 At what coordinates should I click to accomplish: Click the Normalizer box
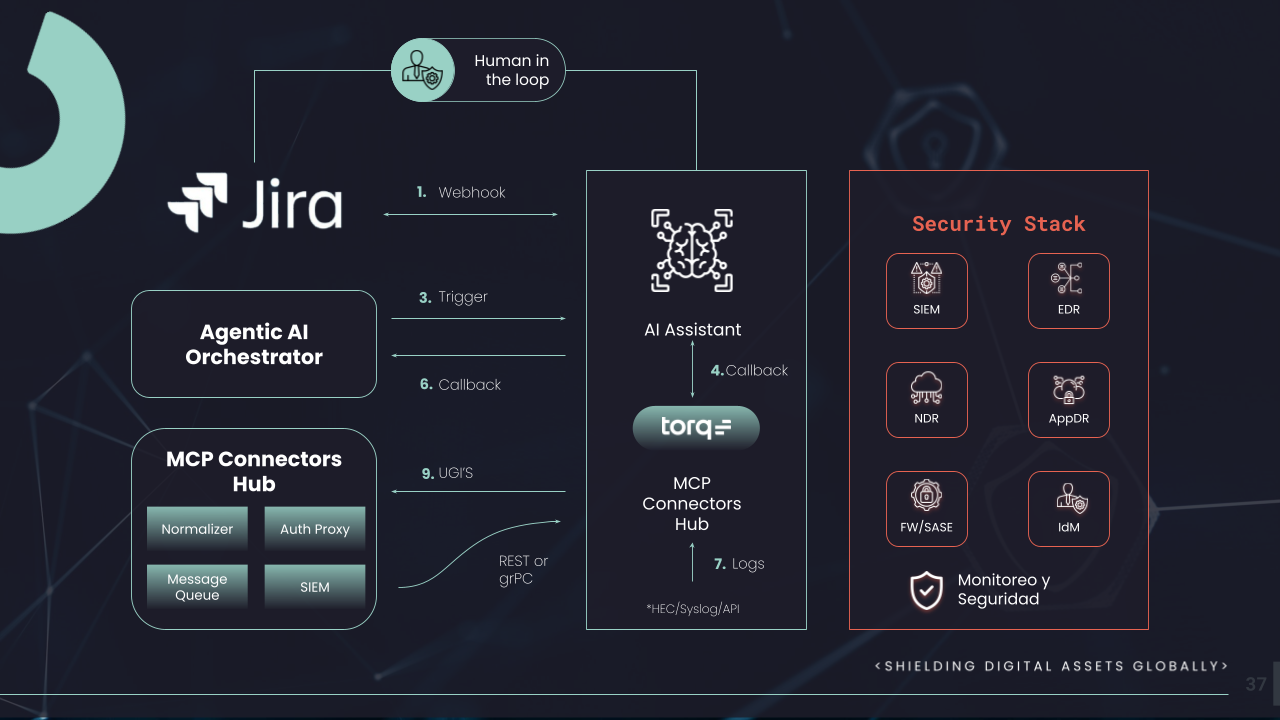pyautogui.click(x=197, y=529)
